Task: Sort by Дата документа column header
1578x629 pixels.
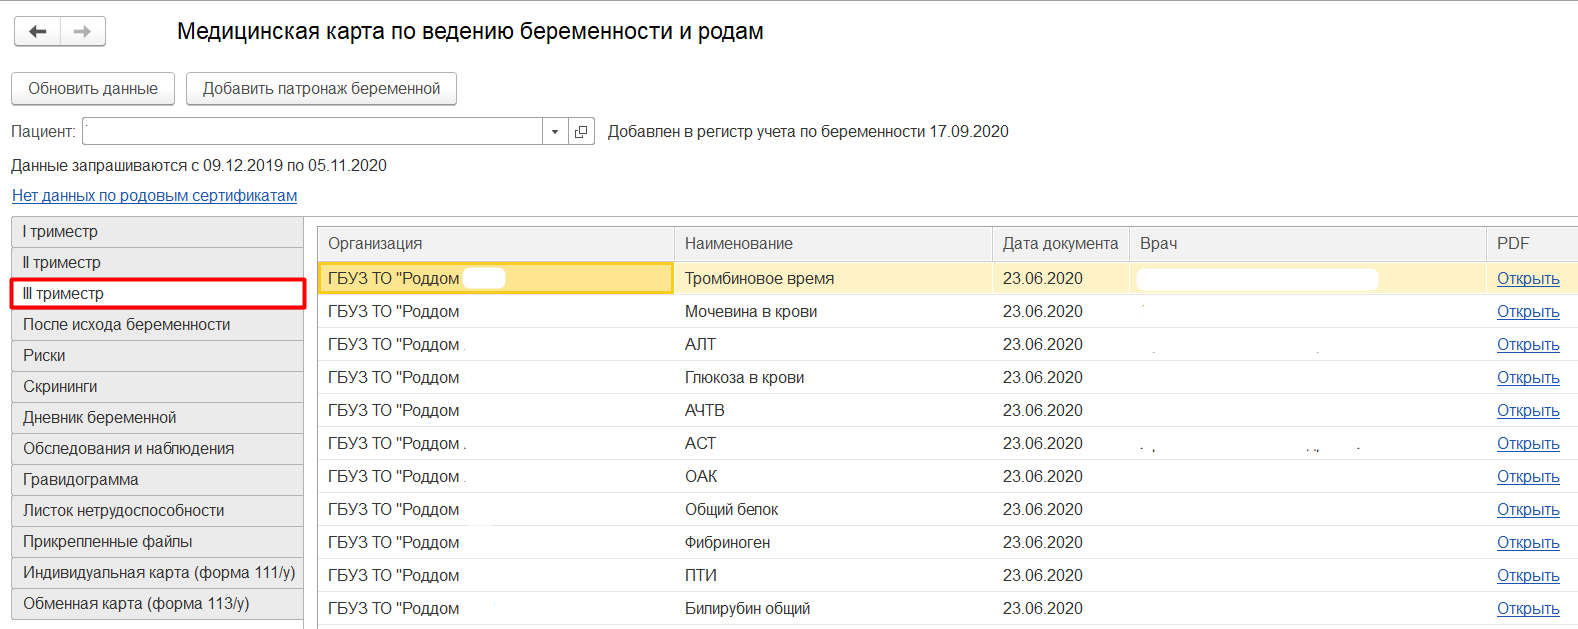Action: tap(1060, 244)
